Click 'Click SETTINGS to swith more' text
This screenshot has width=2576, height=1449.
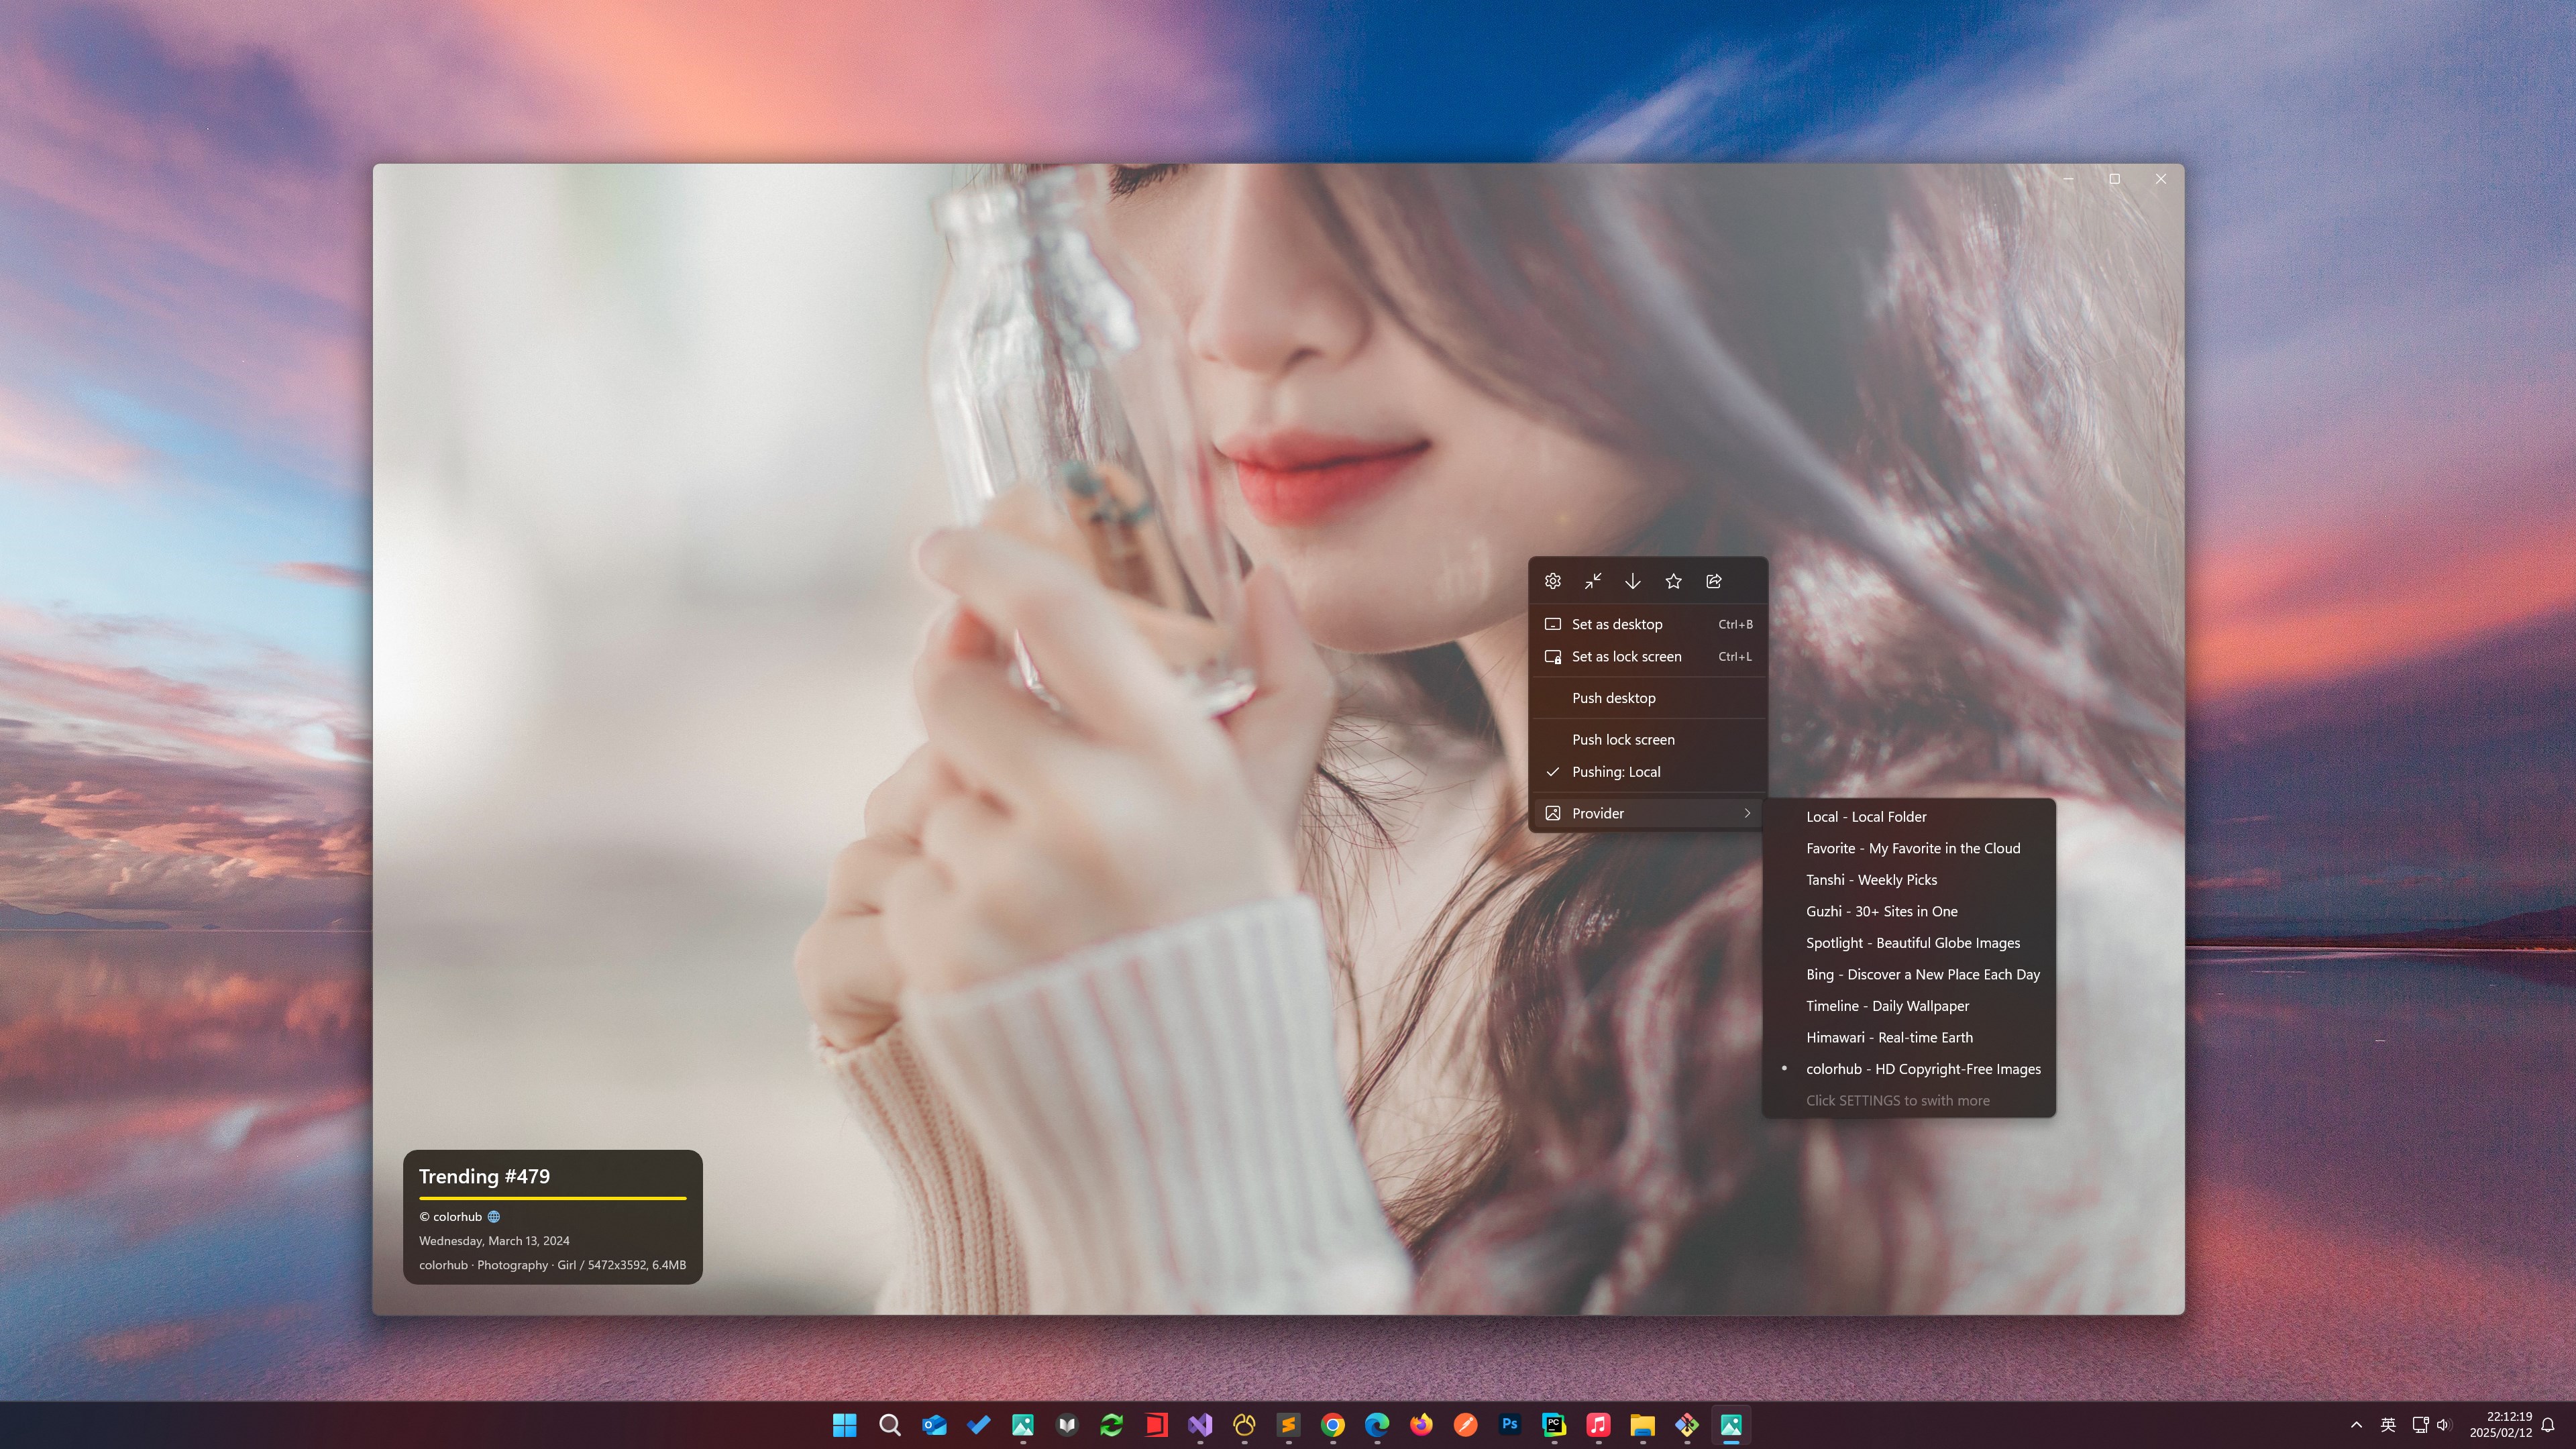click(1897, 1100)
